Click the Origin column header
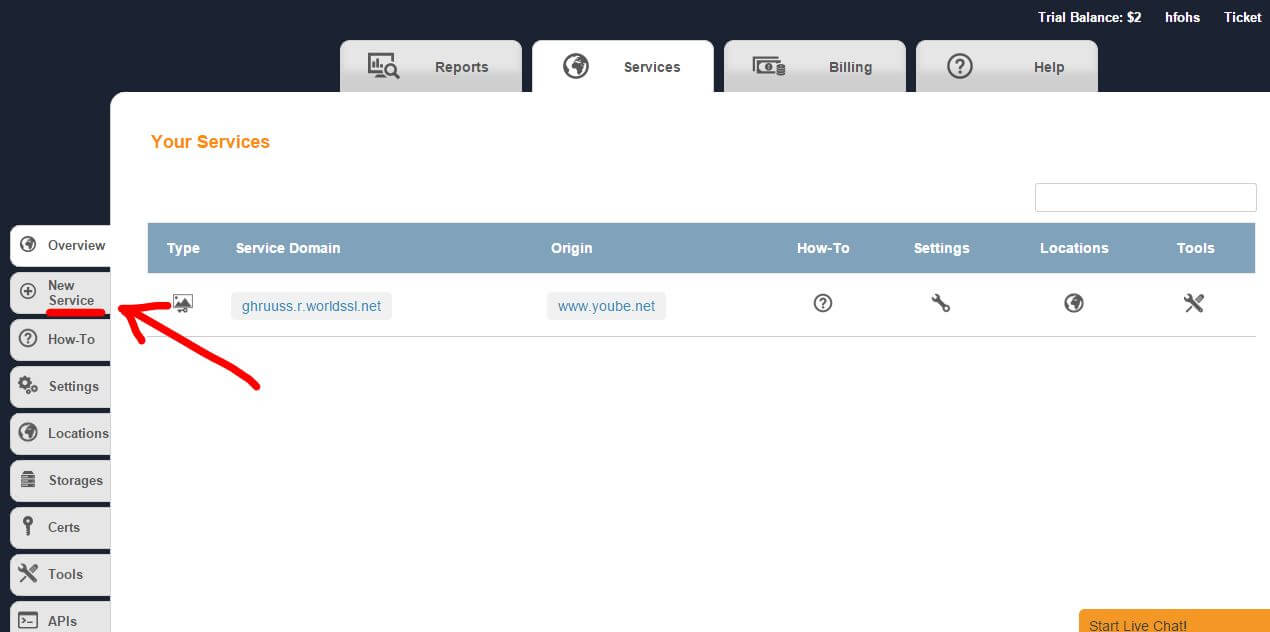This screenshot has height=632, width=1270. tap(572, 248)
